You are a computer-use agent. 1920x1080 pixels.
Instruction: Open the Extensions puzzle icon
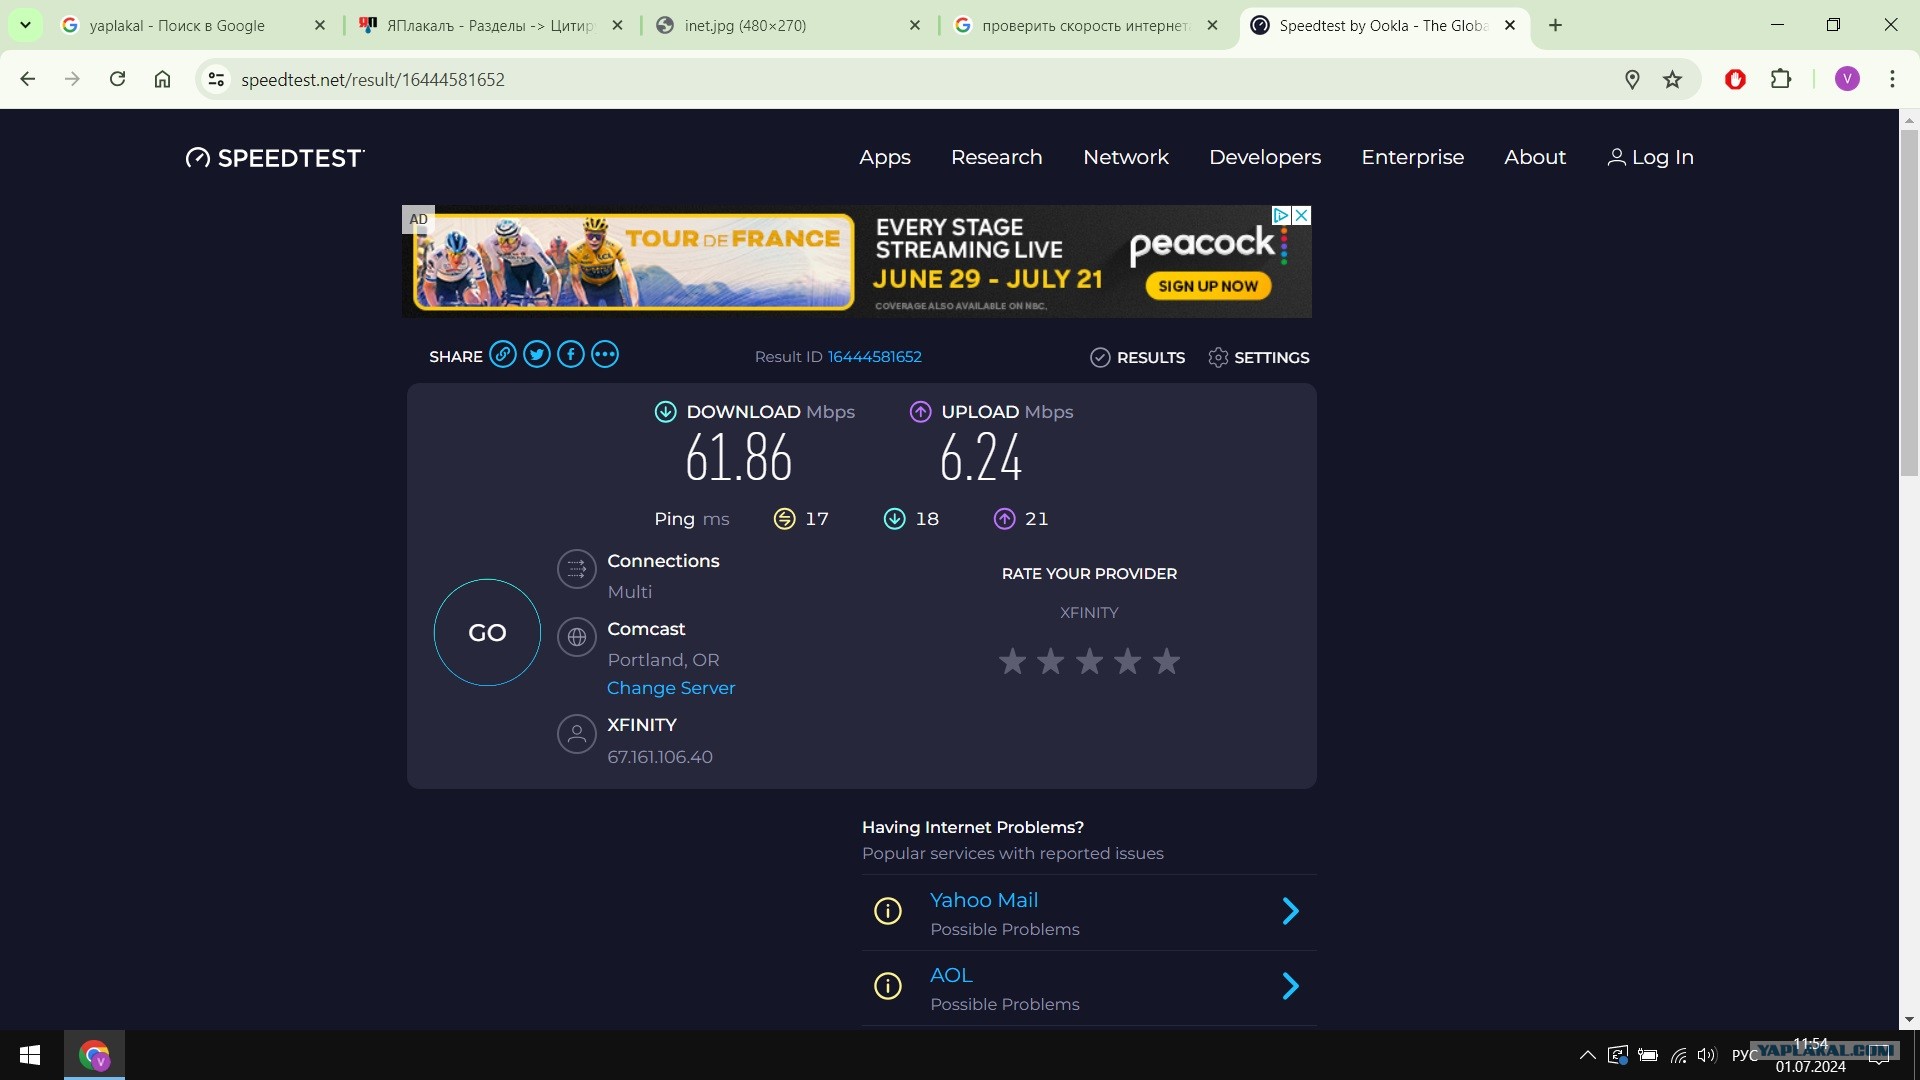point(1781,79)
